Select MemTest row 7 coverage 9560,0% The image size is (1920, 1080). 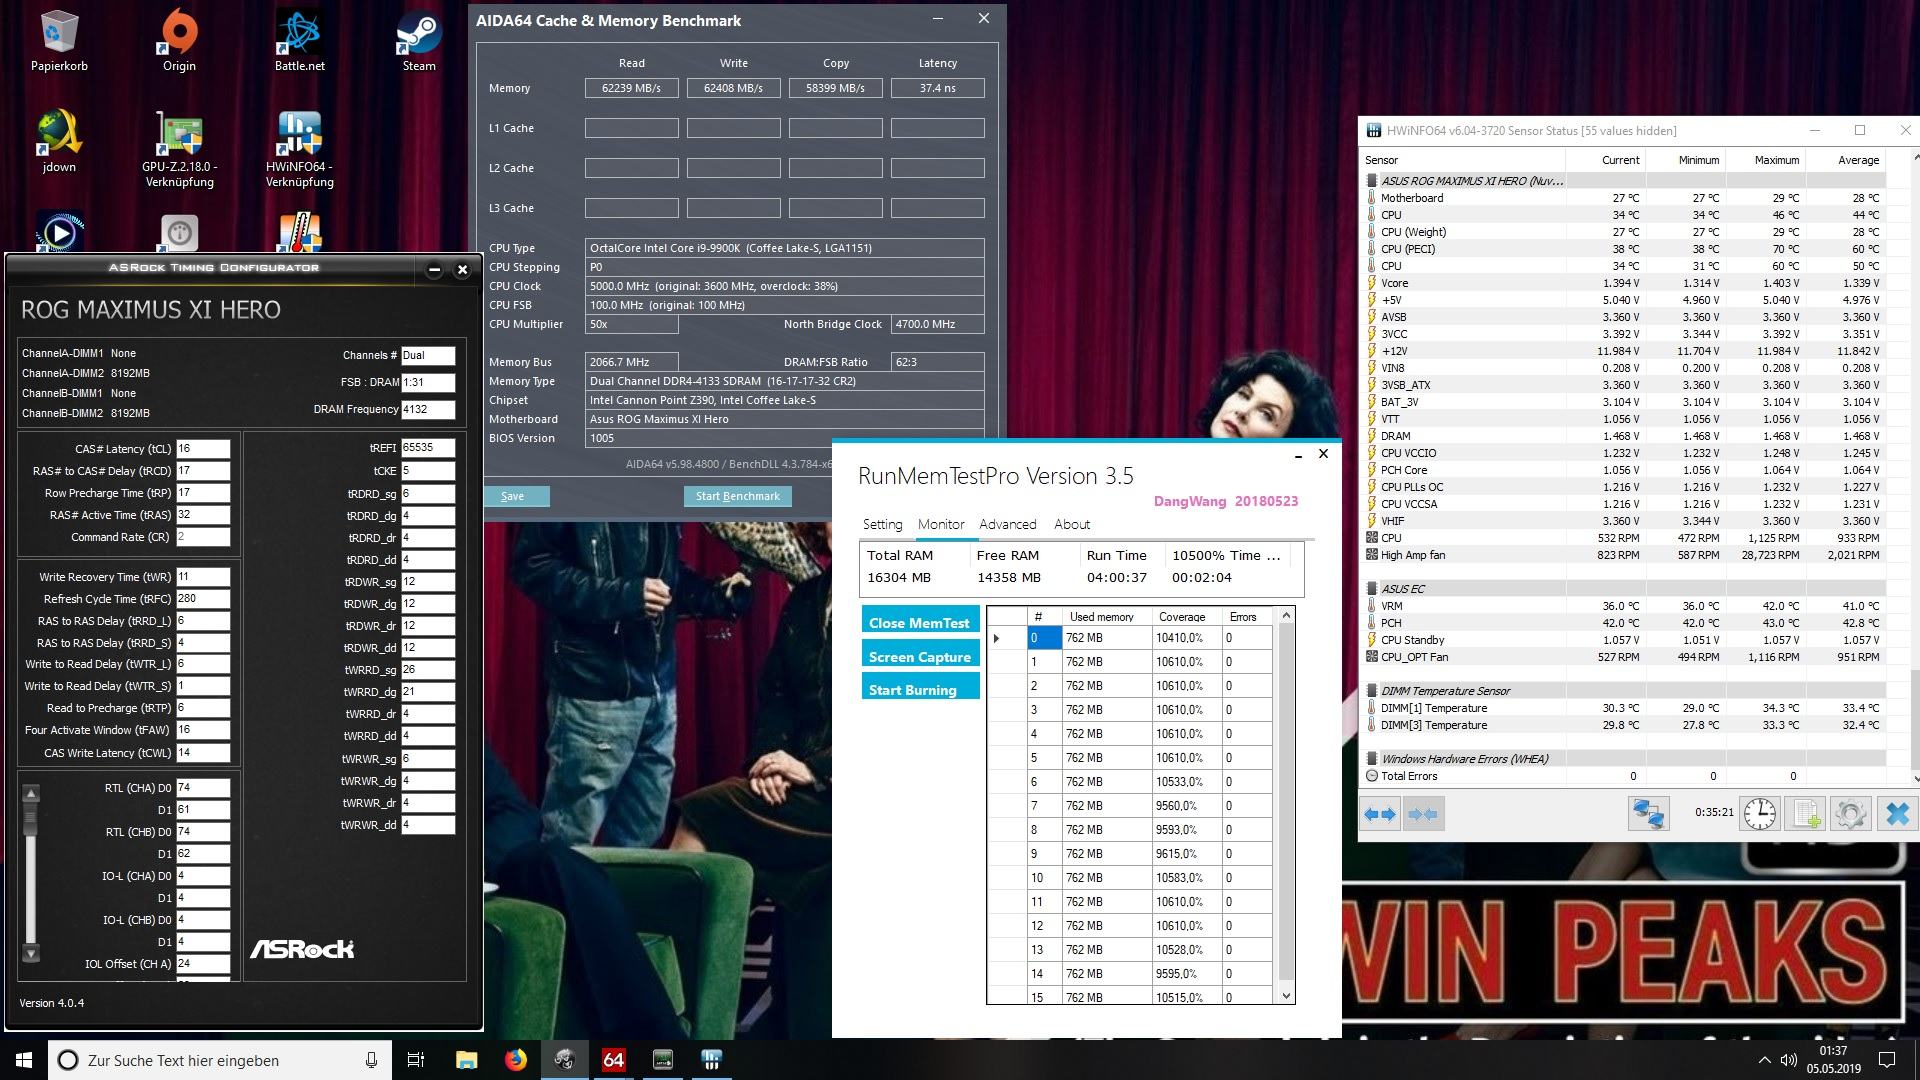1130,806
